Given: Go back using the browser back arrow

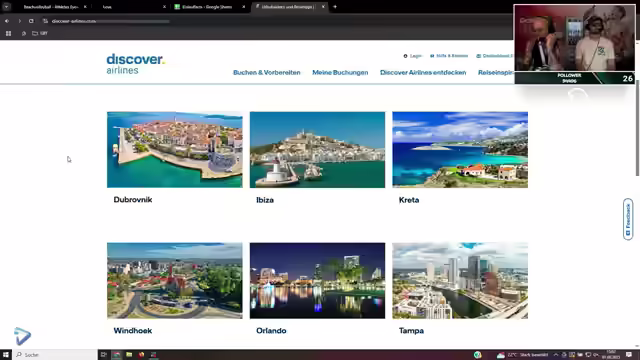Looking at the screenshot, I should [7, 21].
